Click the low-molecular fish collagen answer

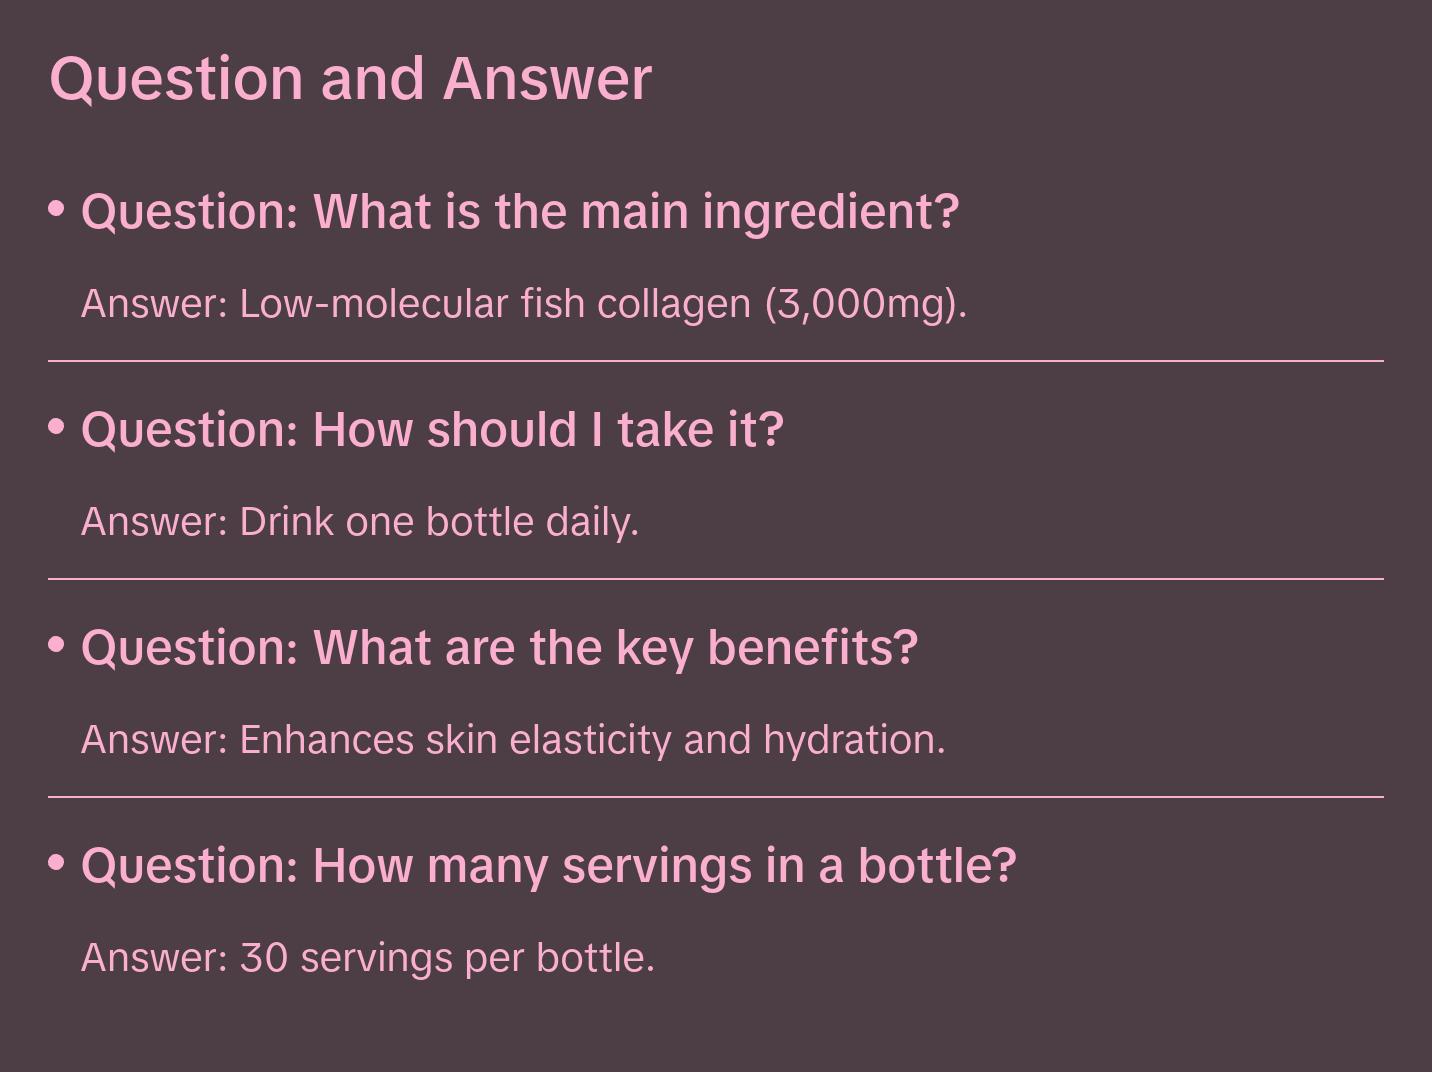(x=523, y=303)
